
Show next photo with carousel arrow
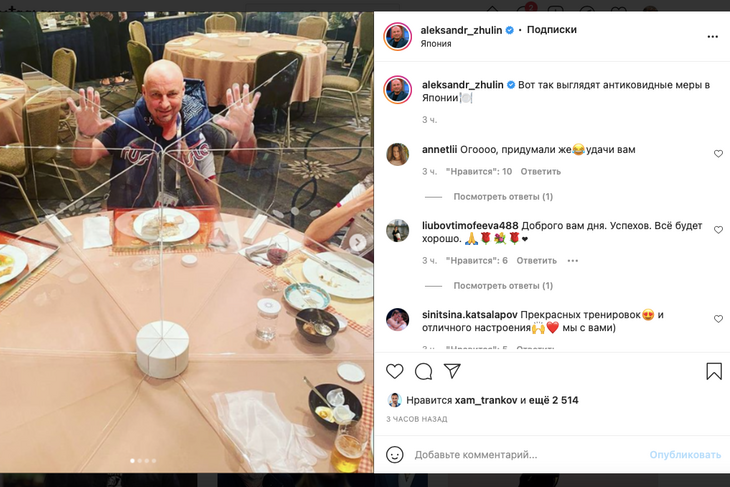point(358,242)
